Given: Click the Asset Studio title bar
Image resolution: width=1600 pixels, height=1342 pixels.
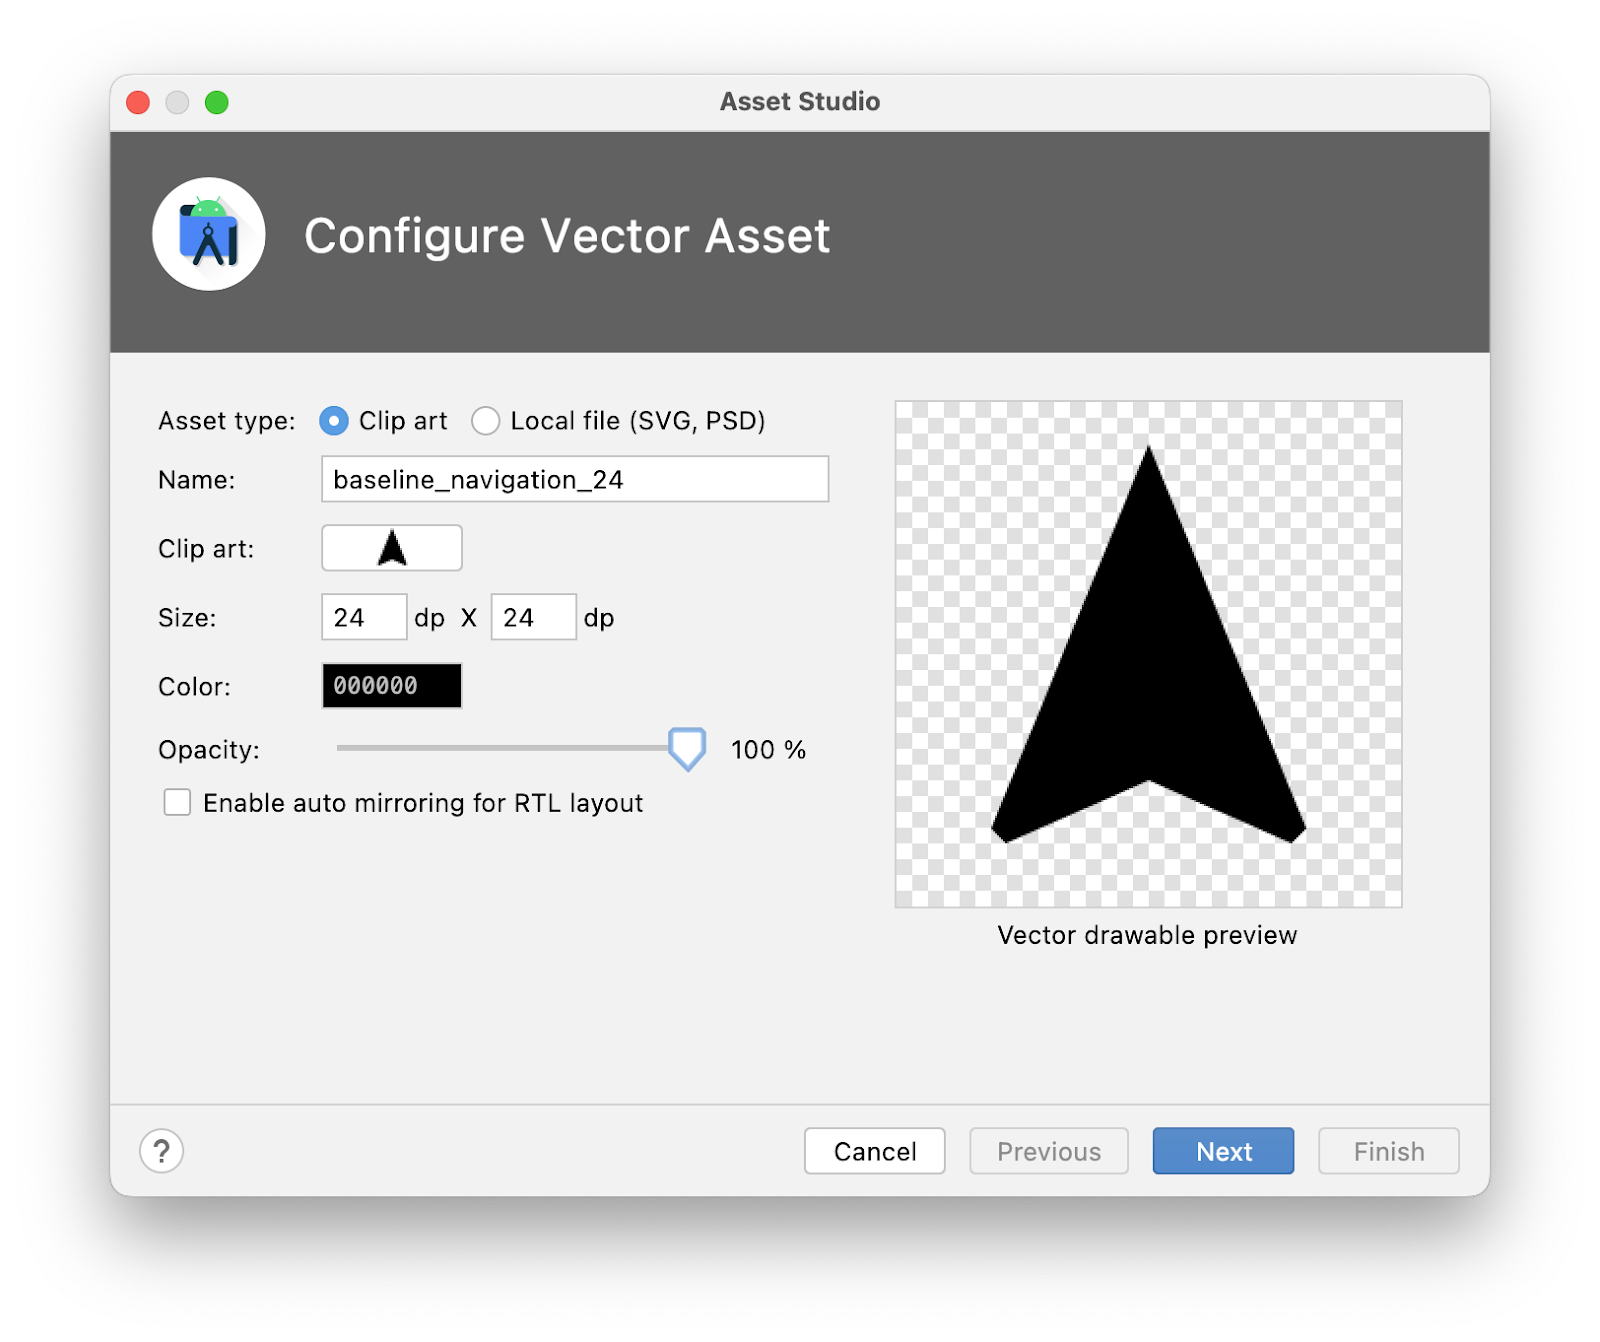Looking at the screenshot, I should click(798, 101).
